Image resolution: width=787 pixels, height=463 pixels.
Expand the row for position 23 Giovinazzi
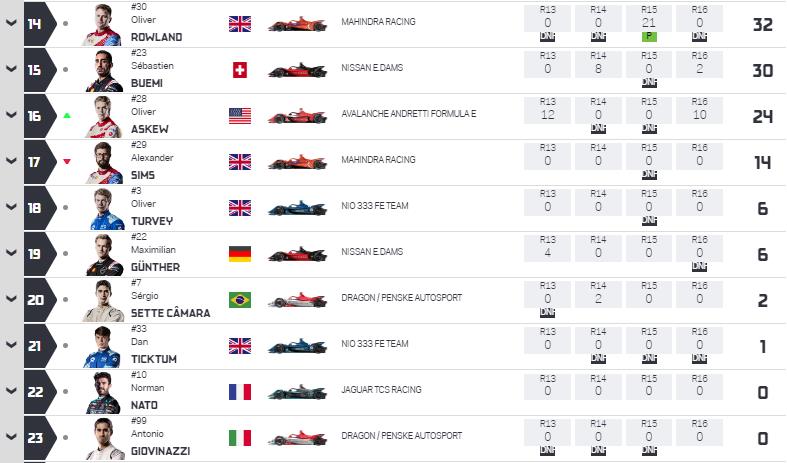click(x=11, y=437)
